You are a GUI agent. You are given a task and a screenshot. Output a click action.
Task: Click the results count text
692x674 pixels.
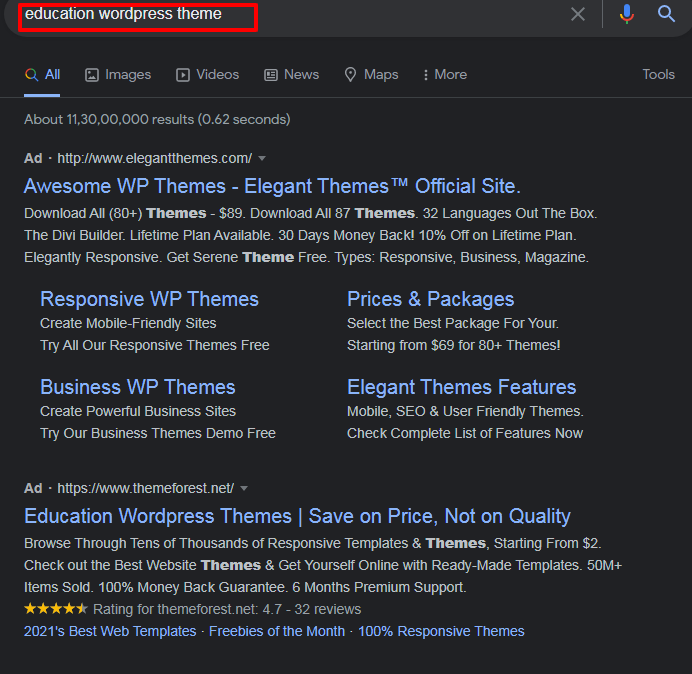(157, 120)
